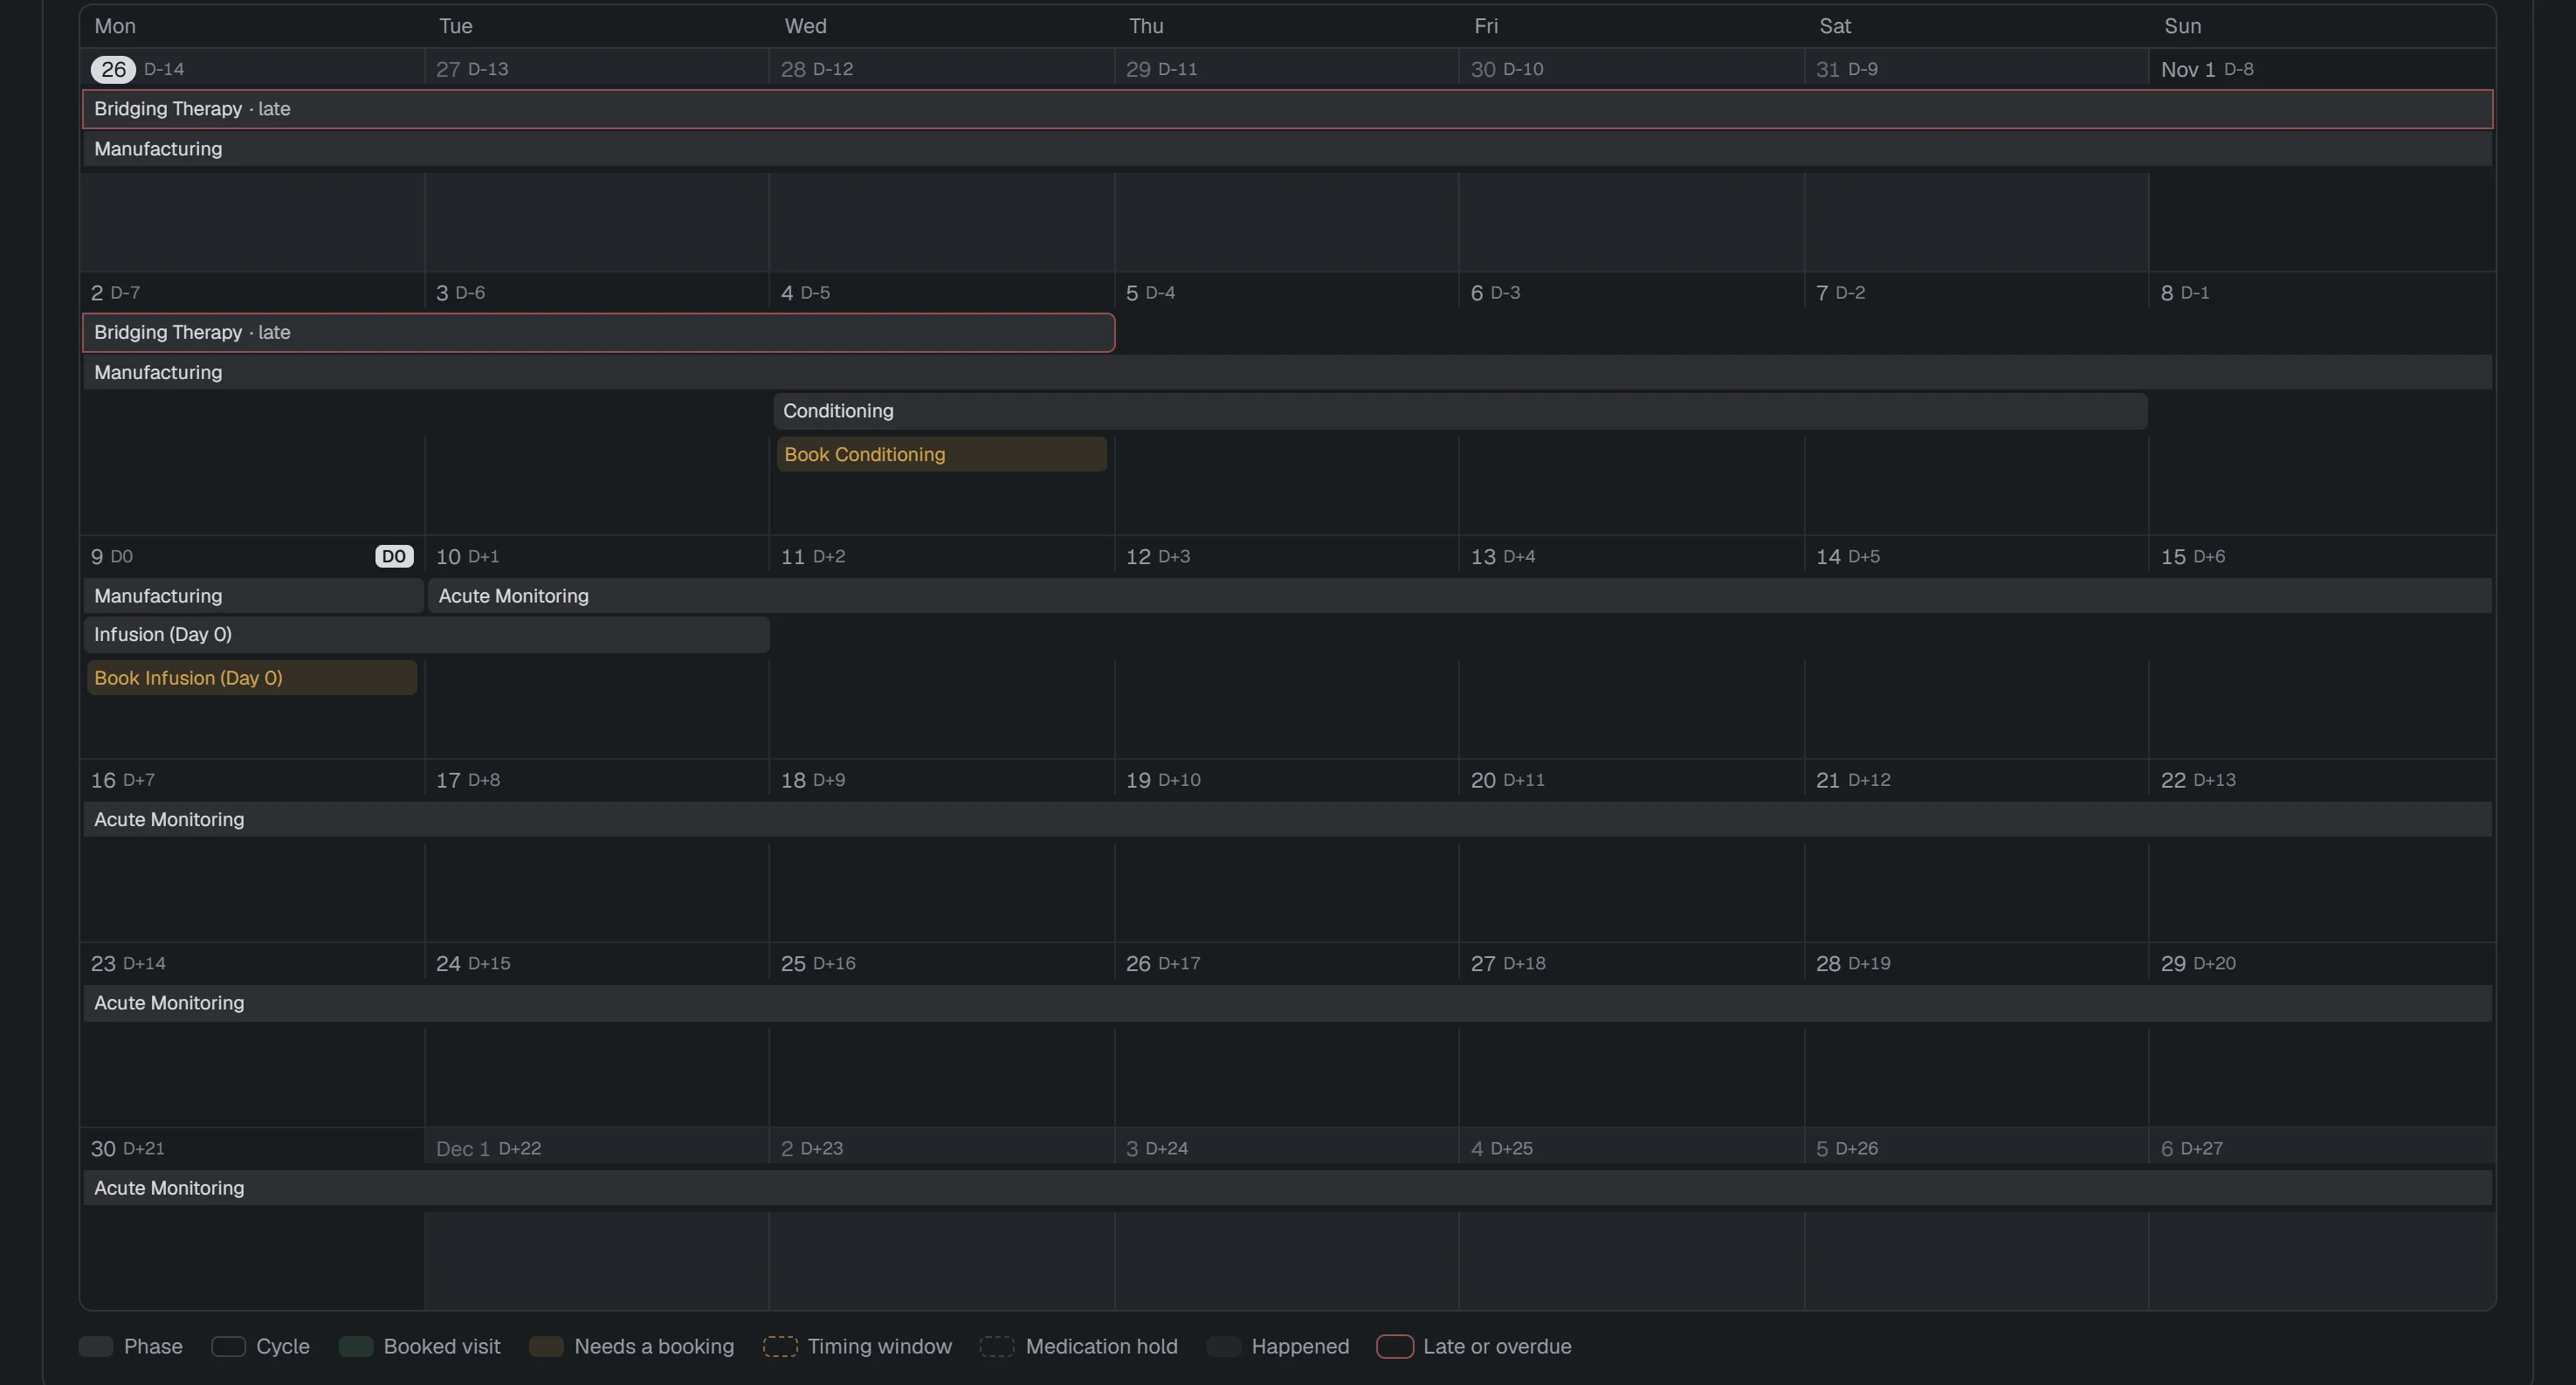Select the Manufacturing bar on Nov 9
The height and width of the screenshot is (1385, 2576).
tap(253, 596)
